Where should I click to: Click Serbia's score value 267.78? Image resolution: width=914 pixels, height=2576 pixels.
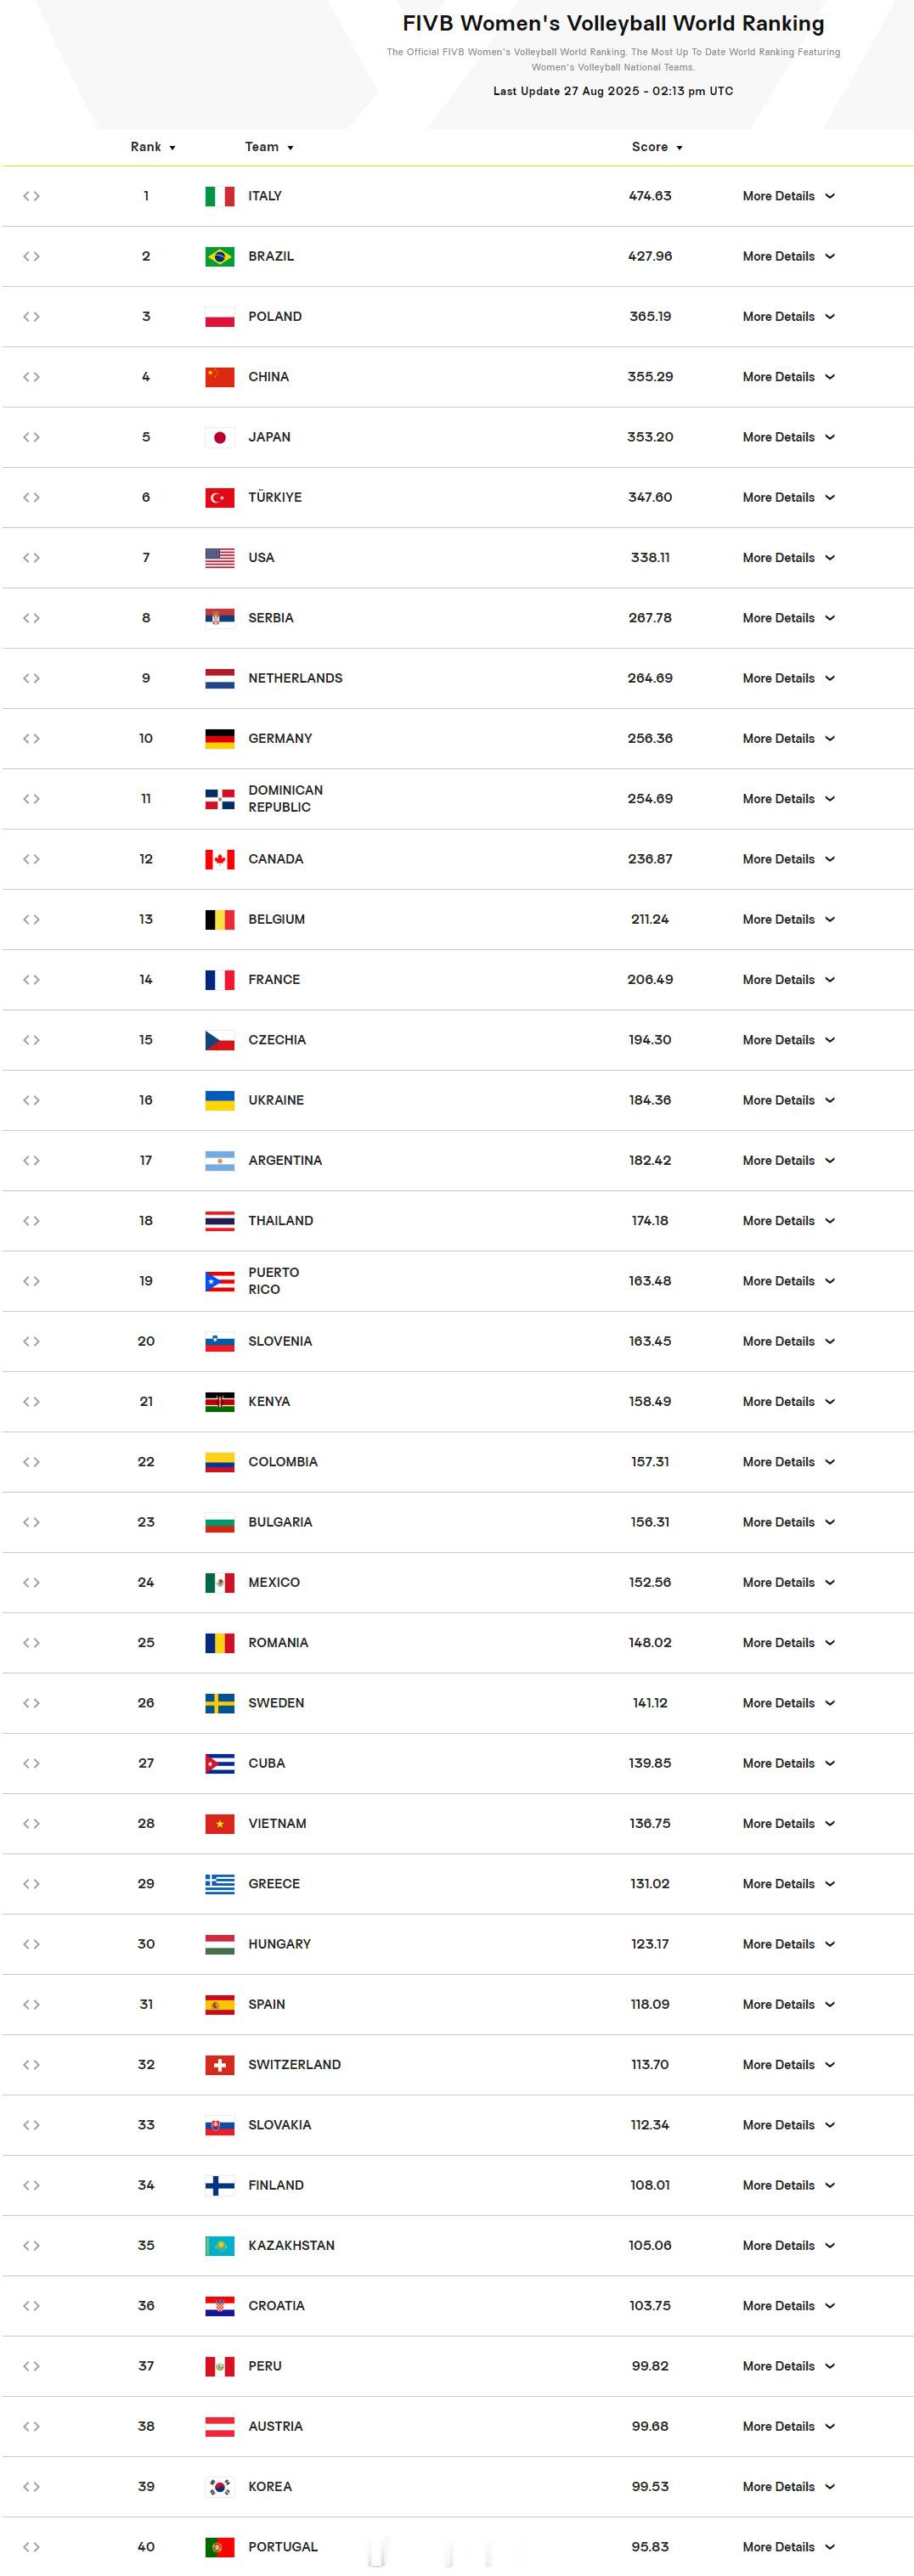coord(650,618)
